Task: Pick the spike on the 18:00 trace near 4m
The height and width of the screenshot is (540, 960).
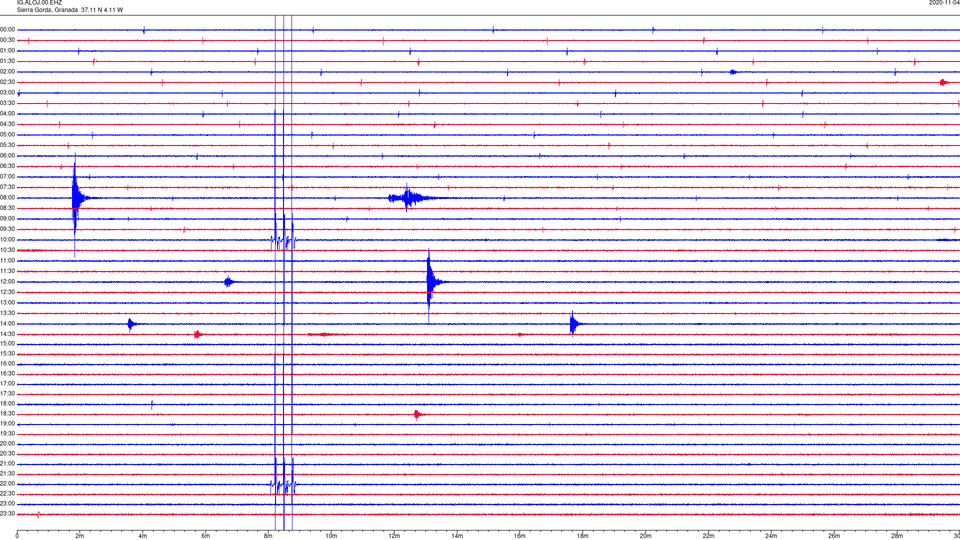Action: tap(152, 404)
